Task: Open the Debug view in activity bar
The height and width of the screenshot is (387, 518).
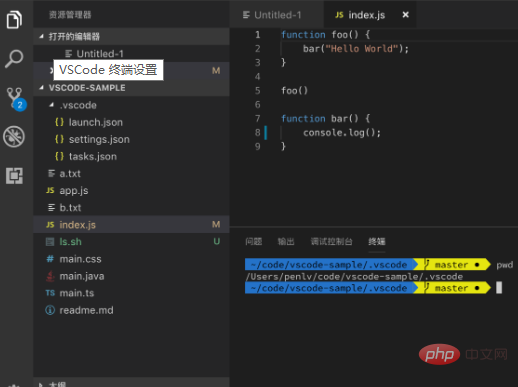Action: [x=14, y=136]
